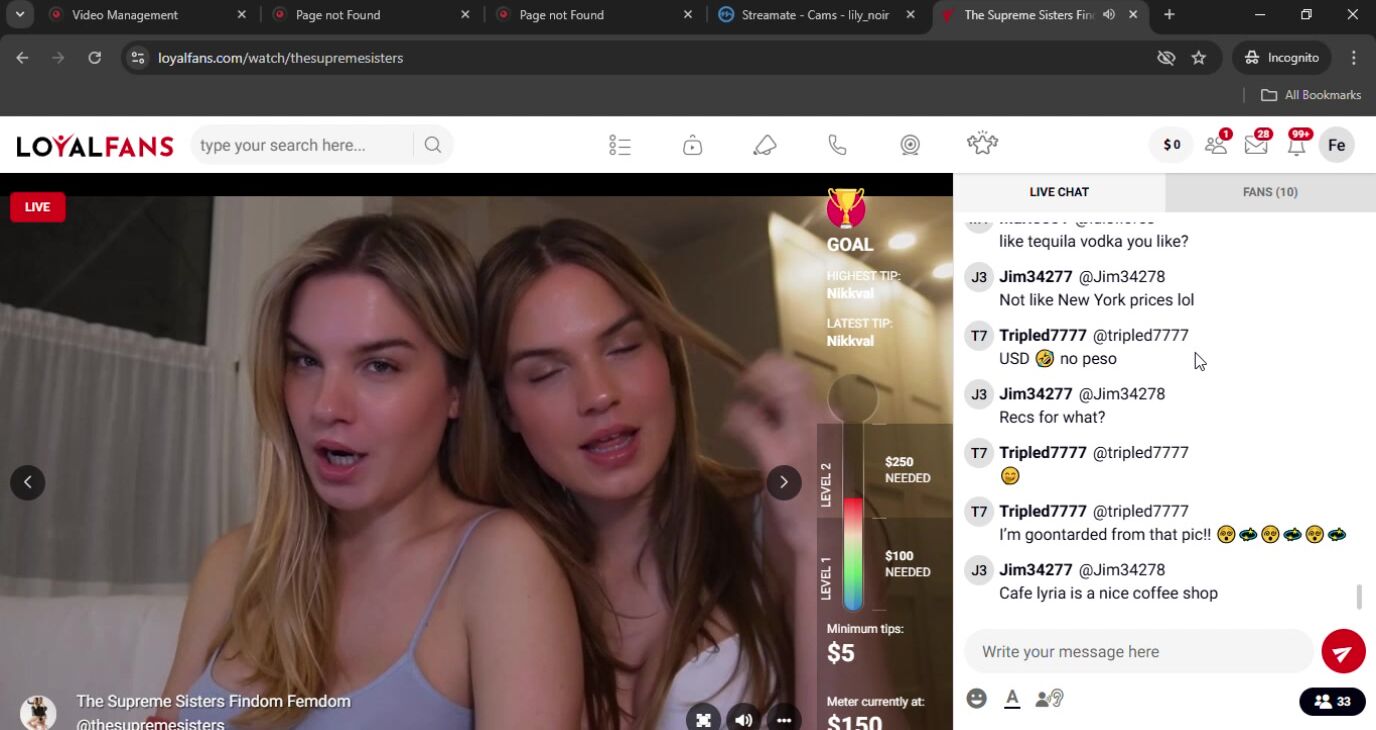Open Jim34277's profile from the Cafe lyria message
The width and height of the screenshot is (1376, 730).
coord(1036,570)
